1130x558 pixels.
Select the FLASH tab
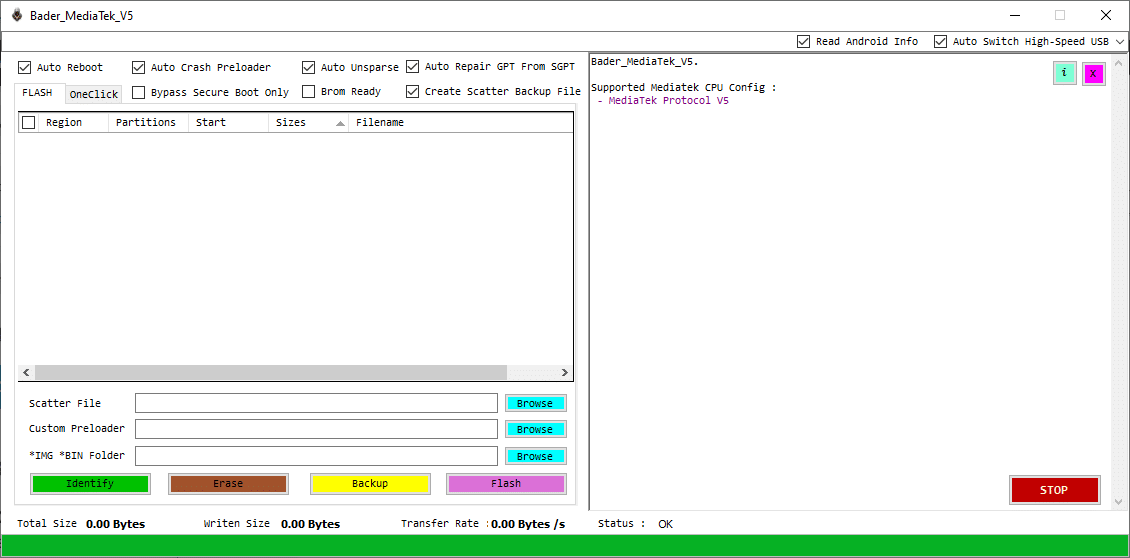point(38,93)
